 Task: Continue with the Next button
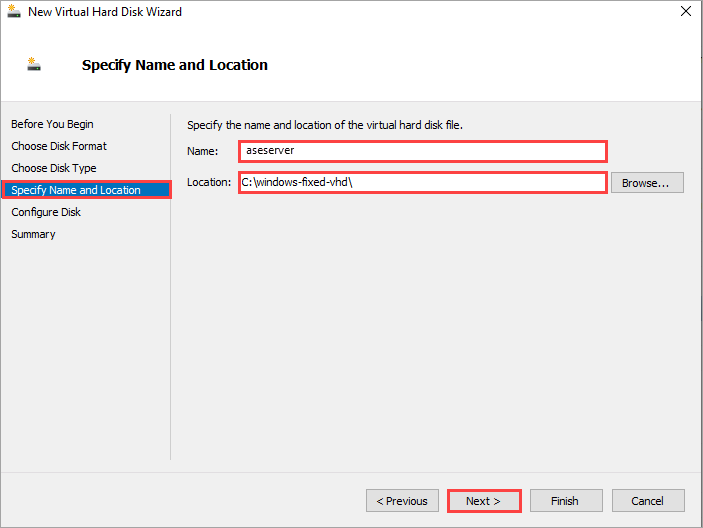pos(484,501)
